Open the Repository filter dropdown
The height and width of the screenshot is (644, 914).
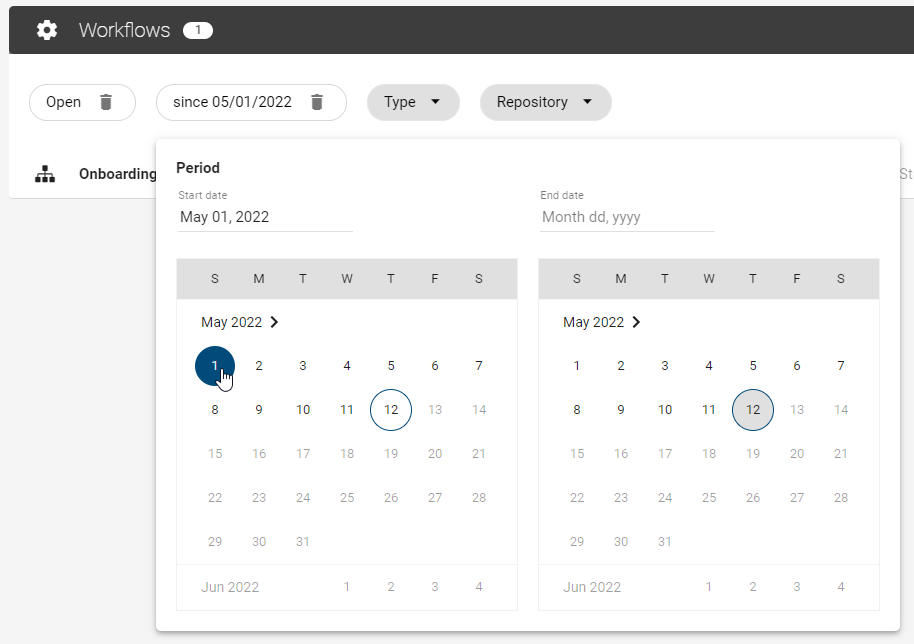click(x=545, y=101)
